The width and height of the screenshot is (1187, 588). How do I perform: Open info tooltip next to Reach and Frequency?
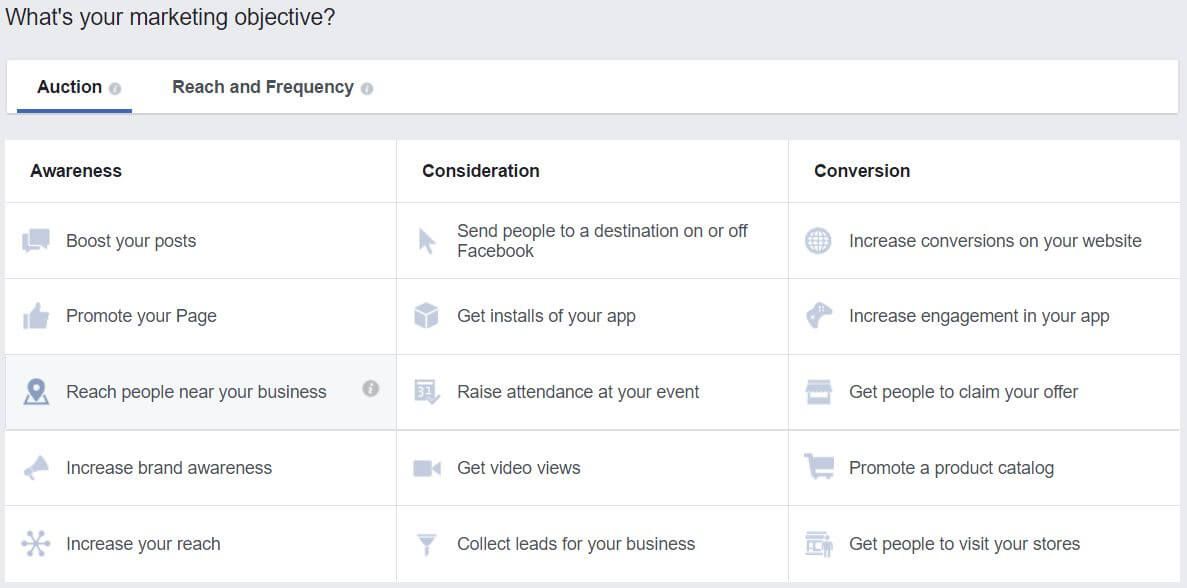[x=366, y=89]
